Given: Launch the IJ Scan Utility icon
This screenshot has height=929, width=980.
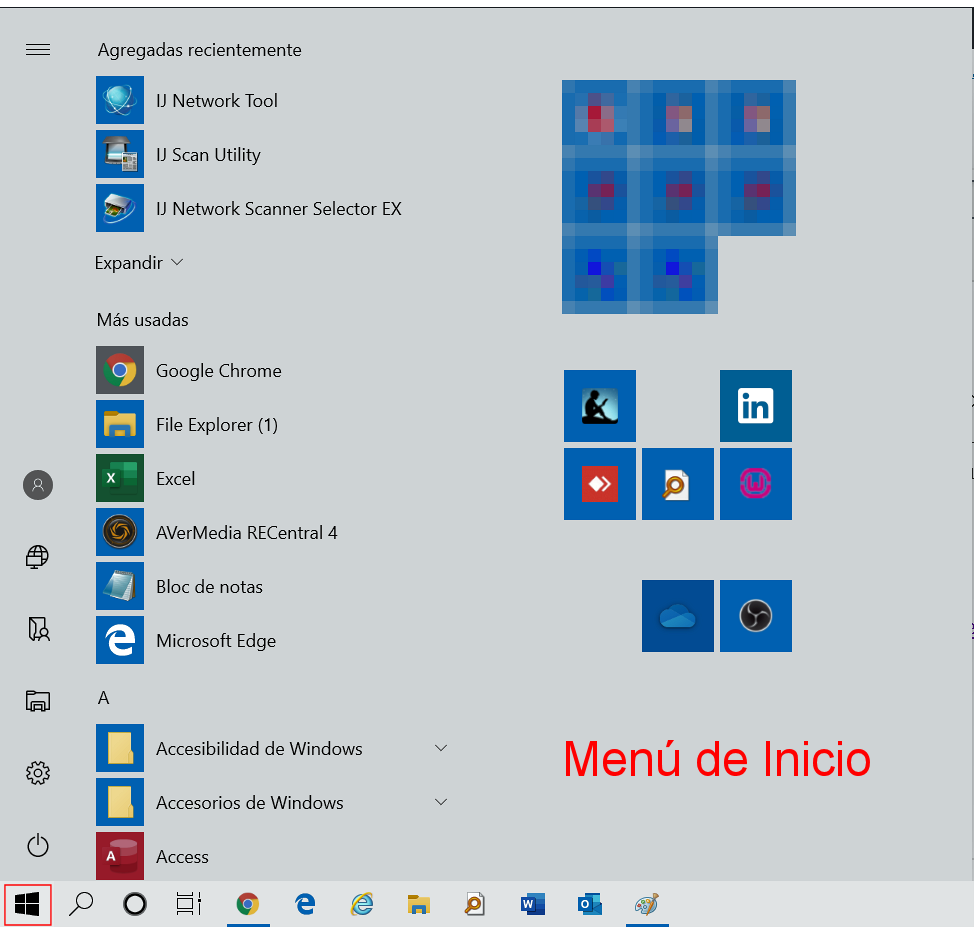Looking at the screenshot, I should tap(120, 154).
